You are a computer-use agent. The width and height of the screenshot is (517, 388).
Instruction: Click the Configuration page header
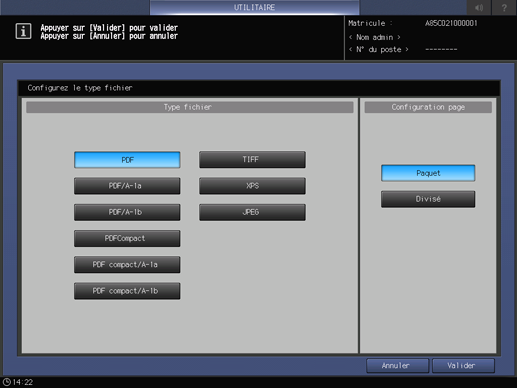[428, 107]
